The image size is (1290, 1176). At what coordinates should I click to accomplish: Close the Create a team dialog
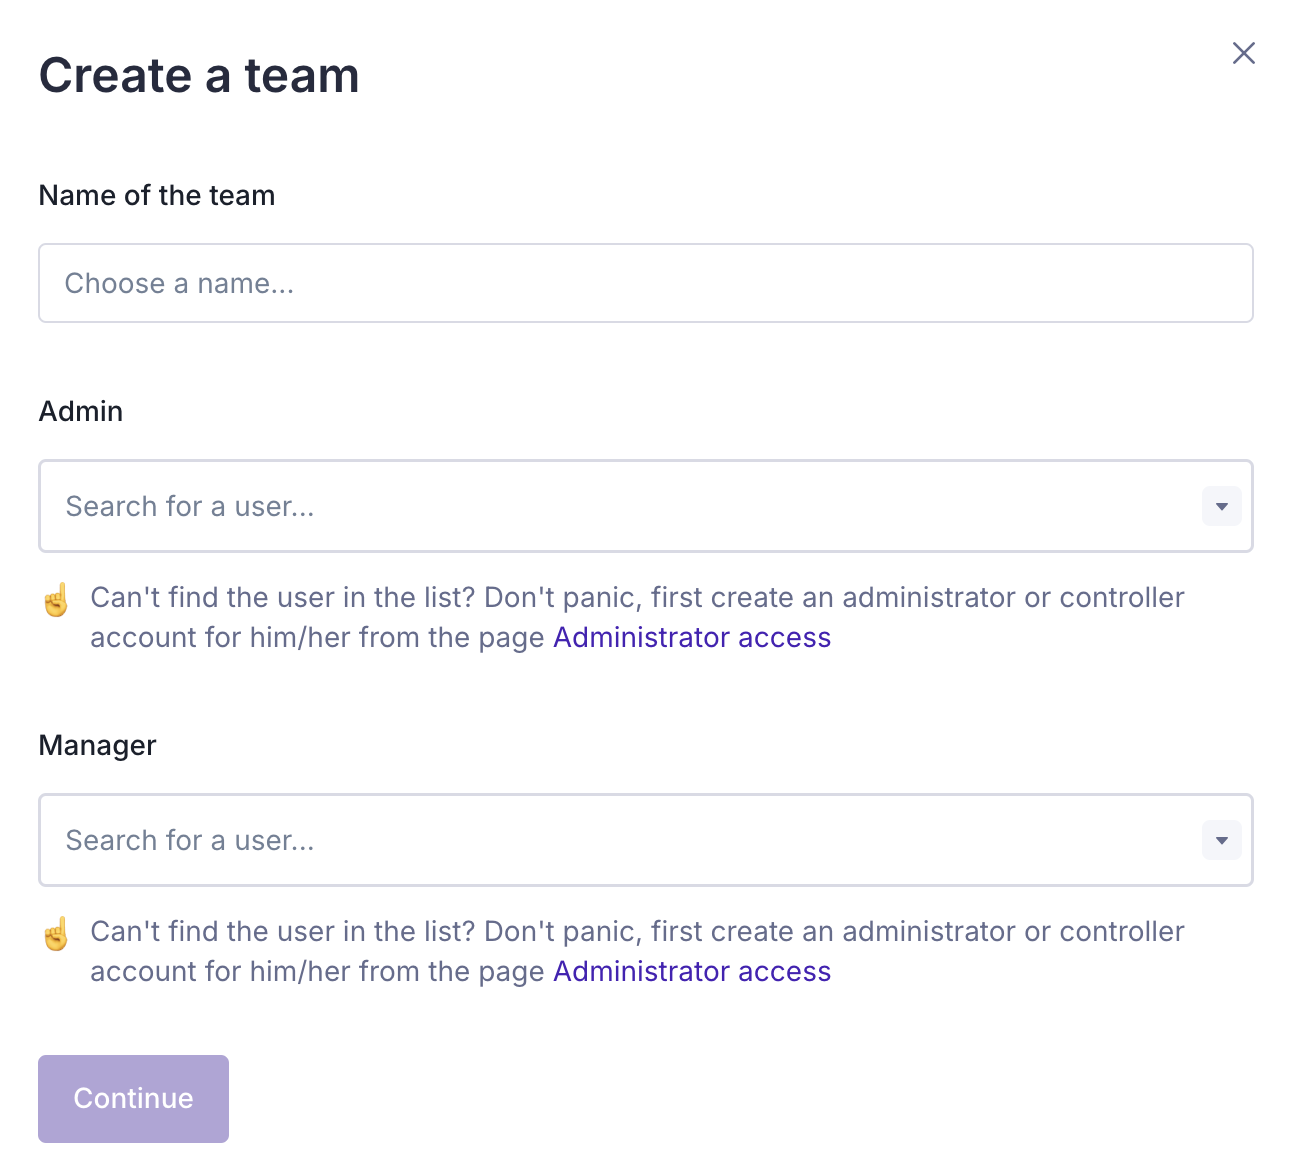[x=1243, y=53]
